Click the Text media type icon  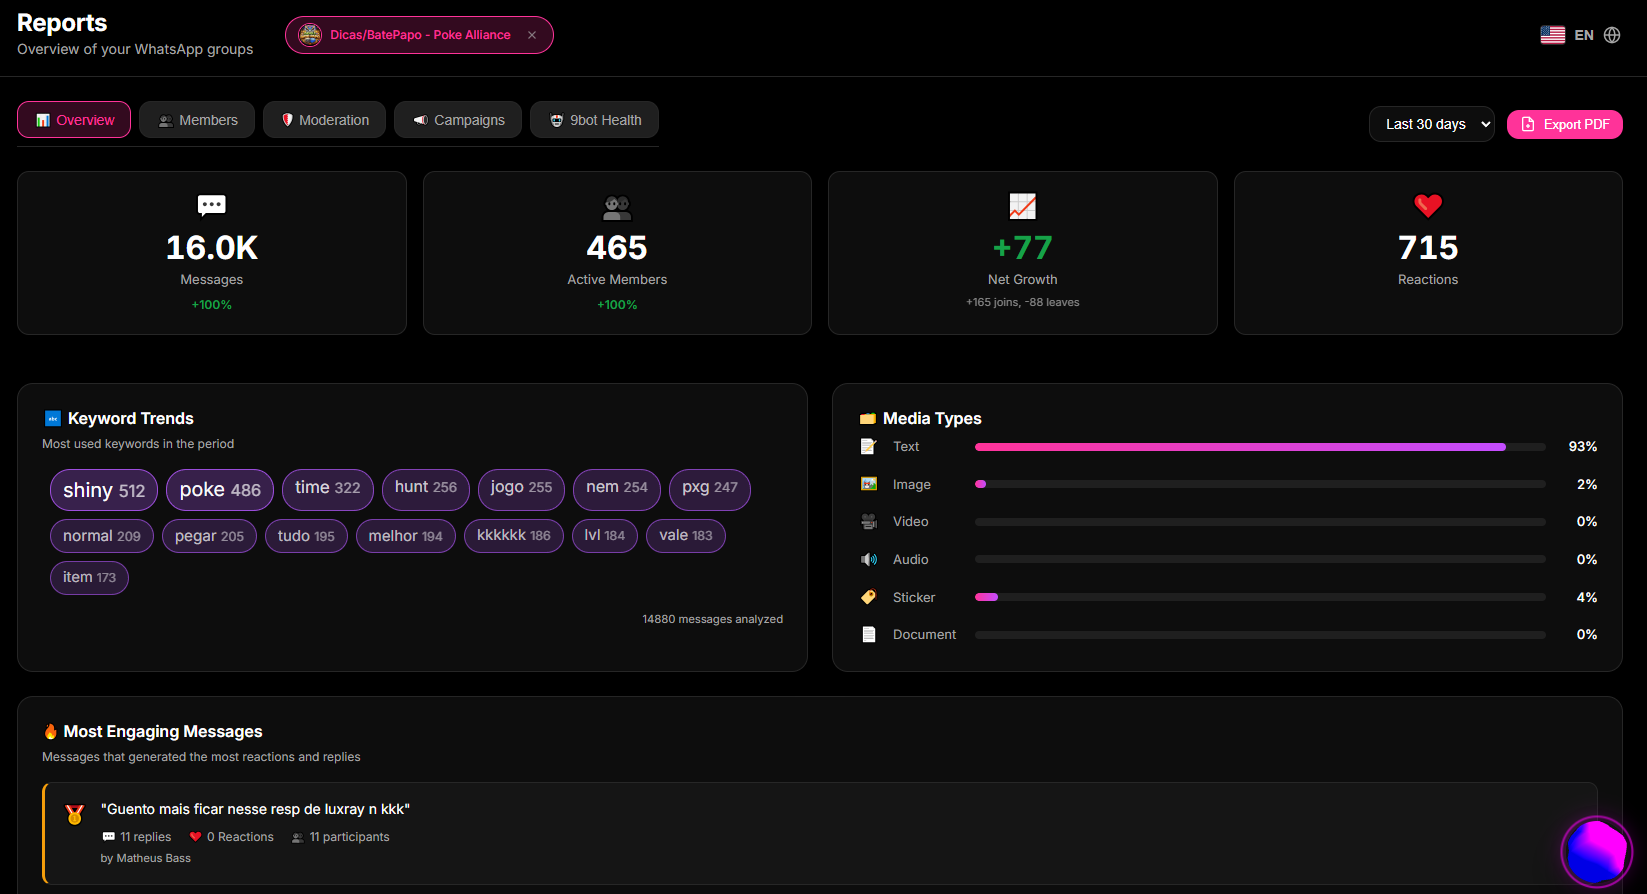tap(869, 446)
